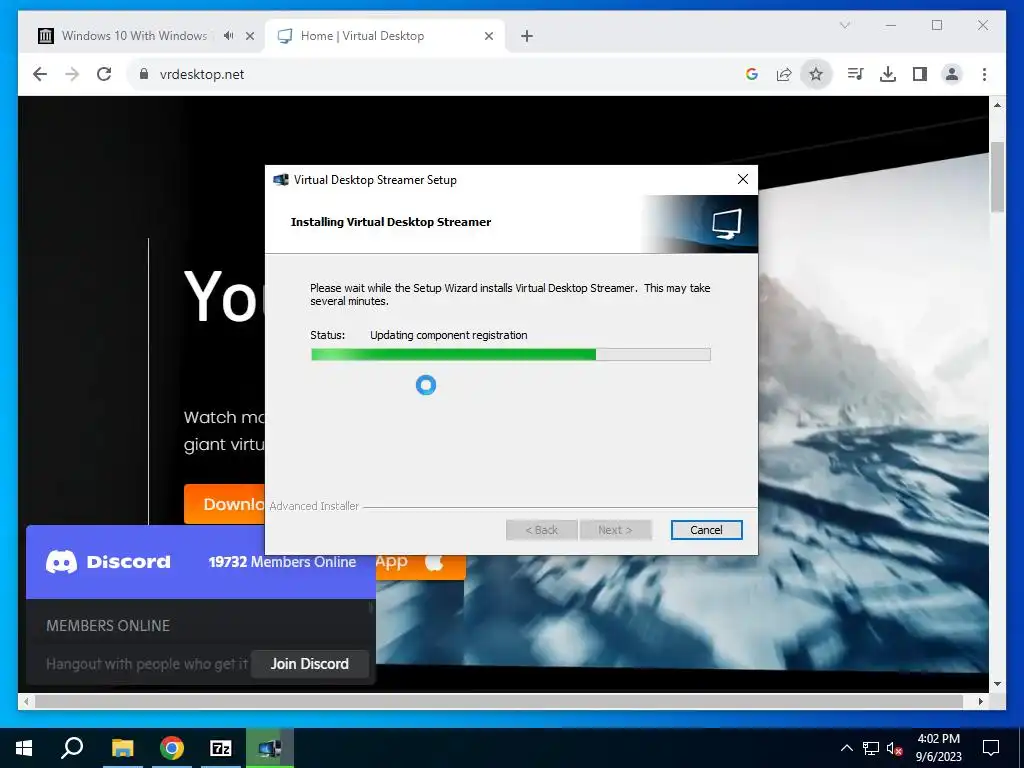The width and height of the screenshot is (1024, 768).
Task: Open the Chrome profile avatar
Action: pos(952,74)
